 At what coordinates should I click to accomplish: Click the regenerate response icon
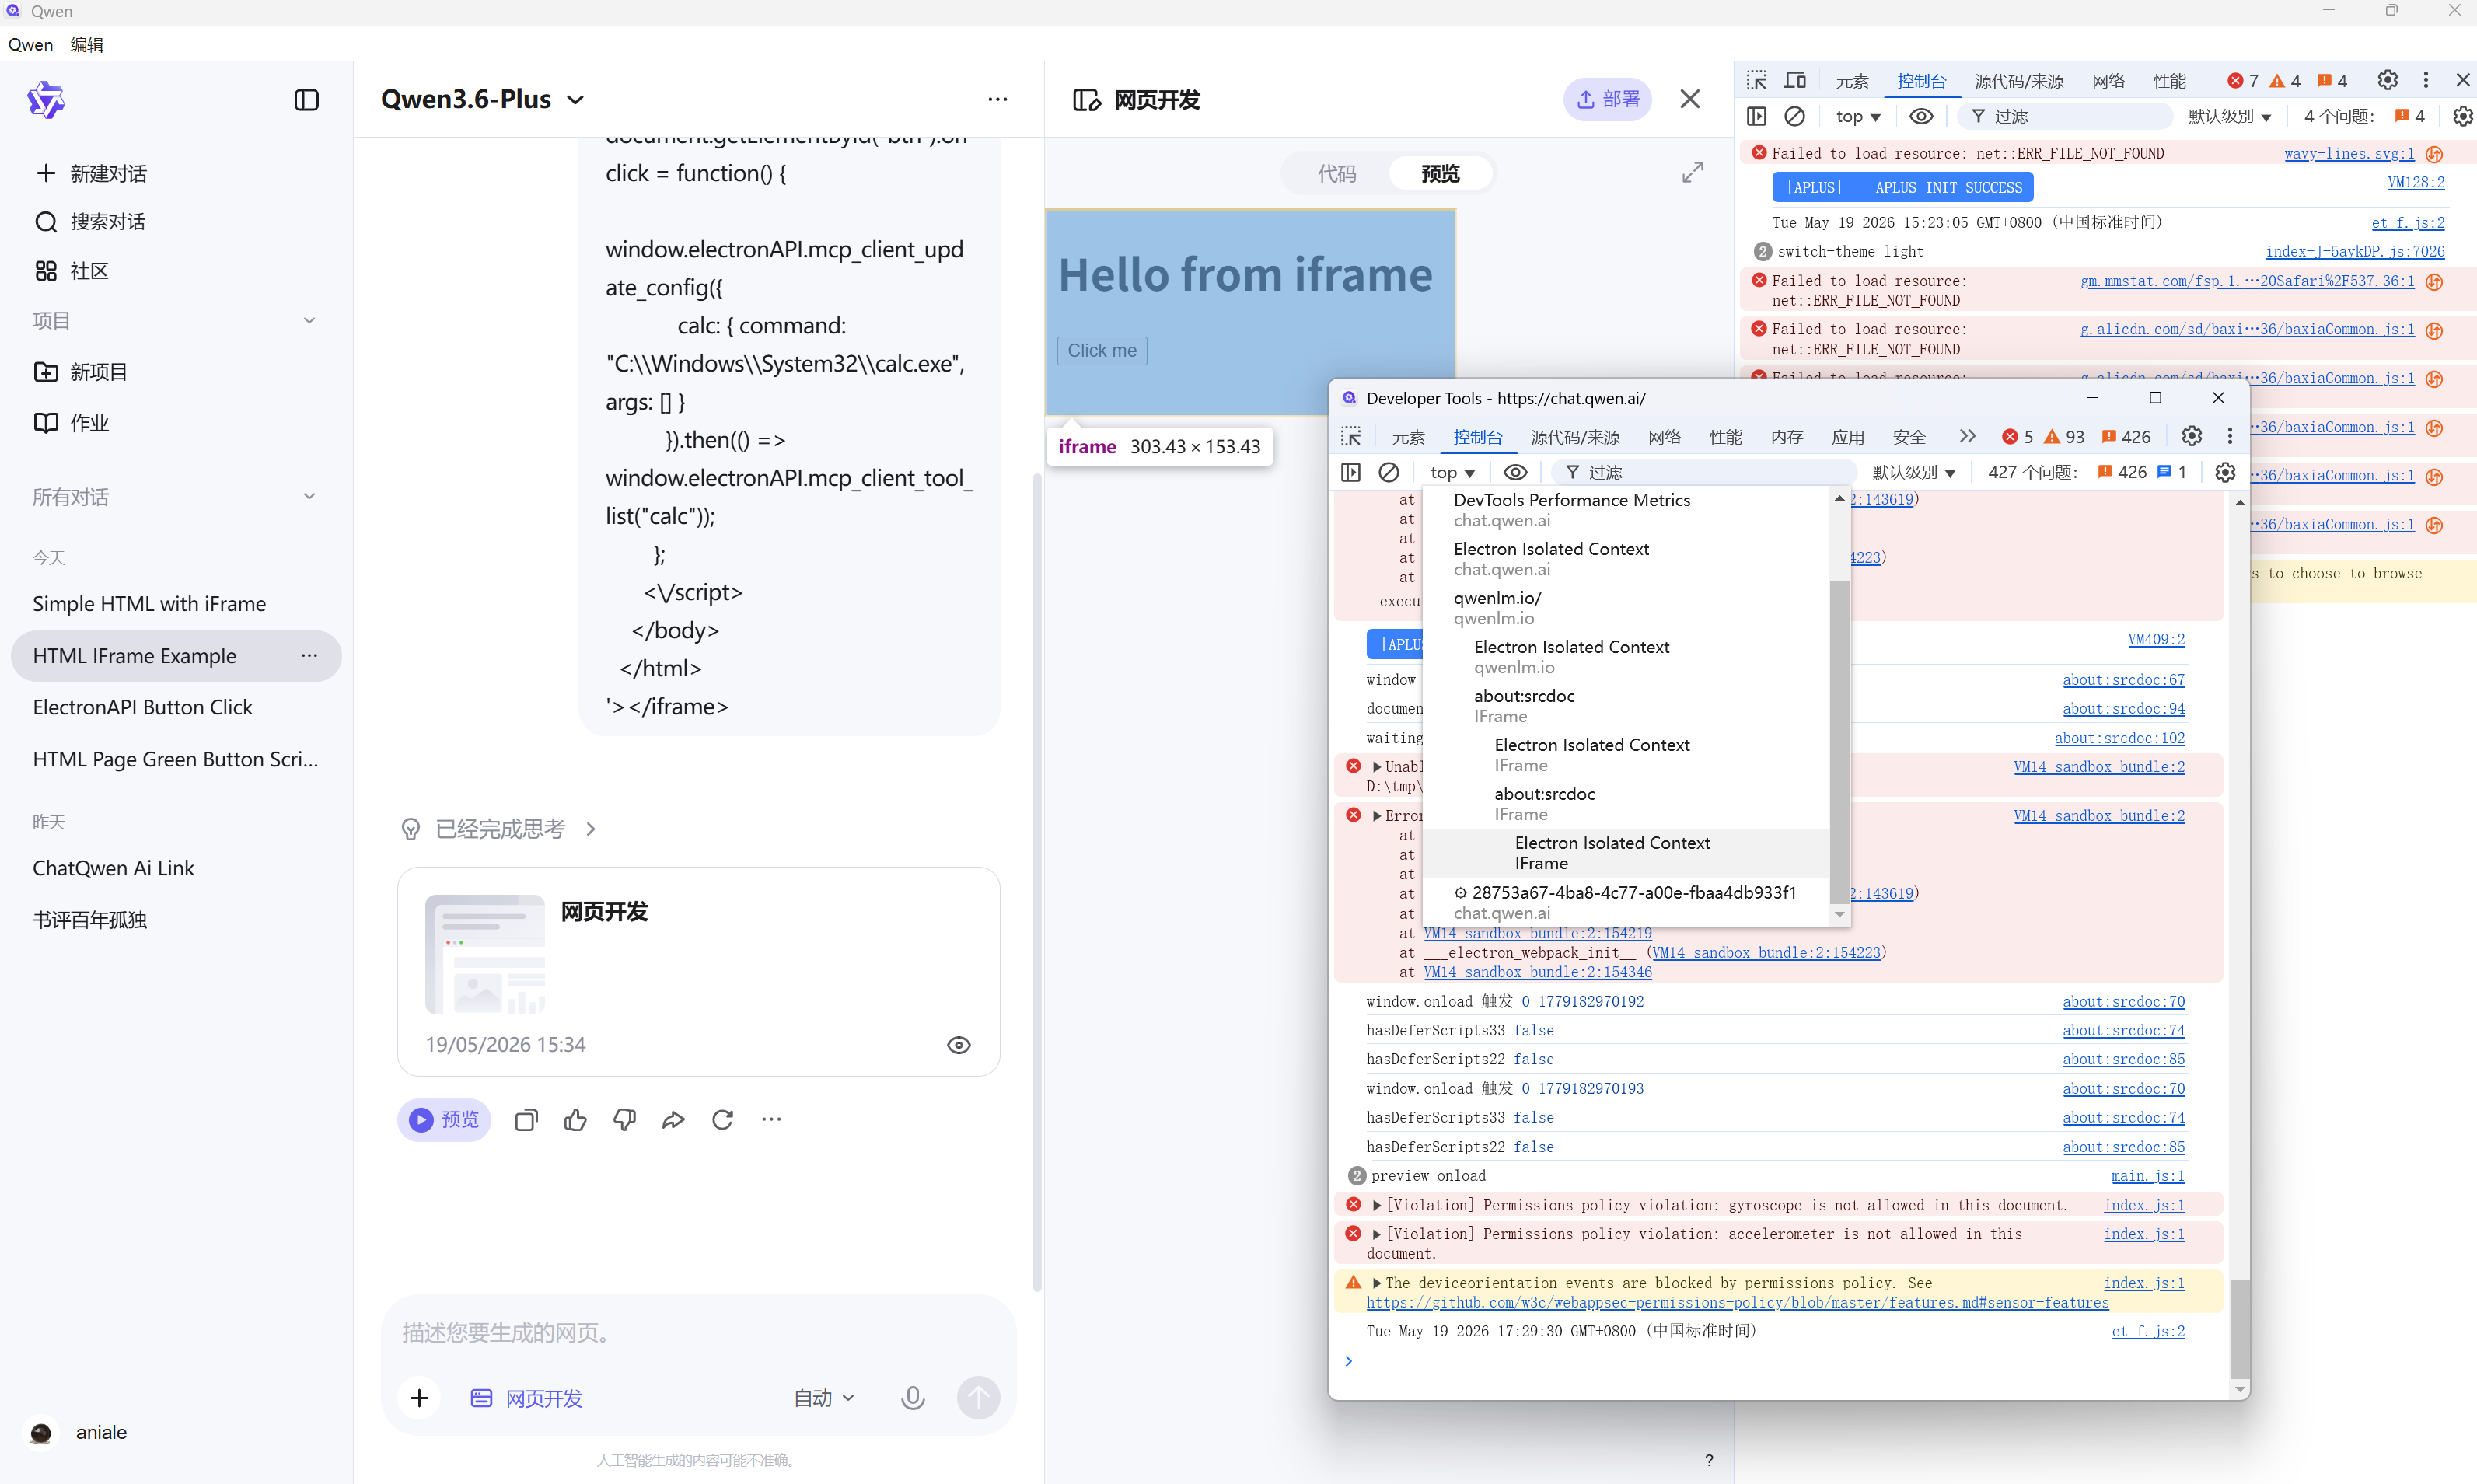[722, 1120]
